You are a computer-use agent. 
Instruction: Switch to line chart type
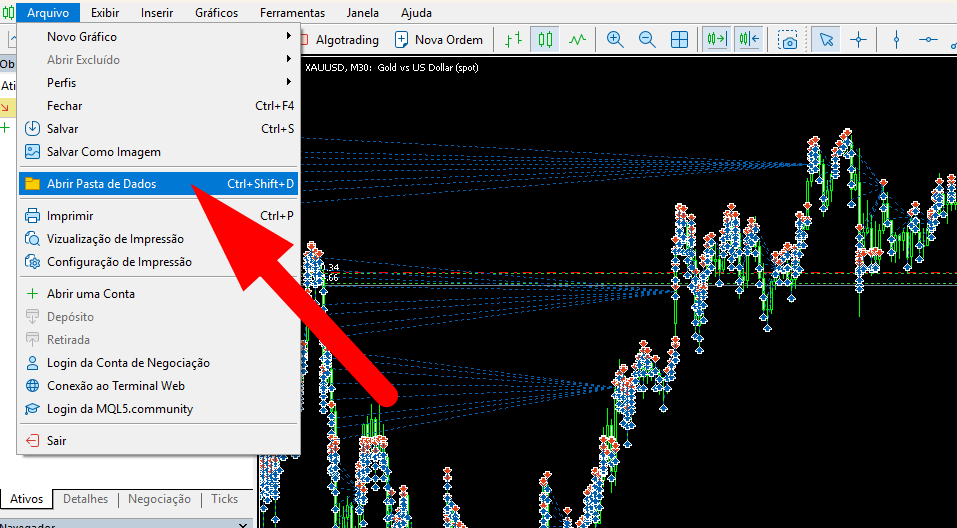pos(577,40)
